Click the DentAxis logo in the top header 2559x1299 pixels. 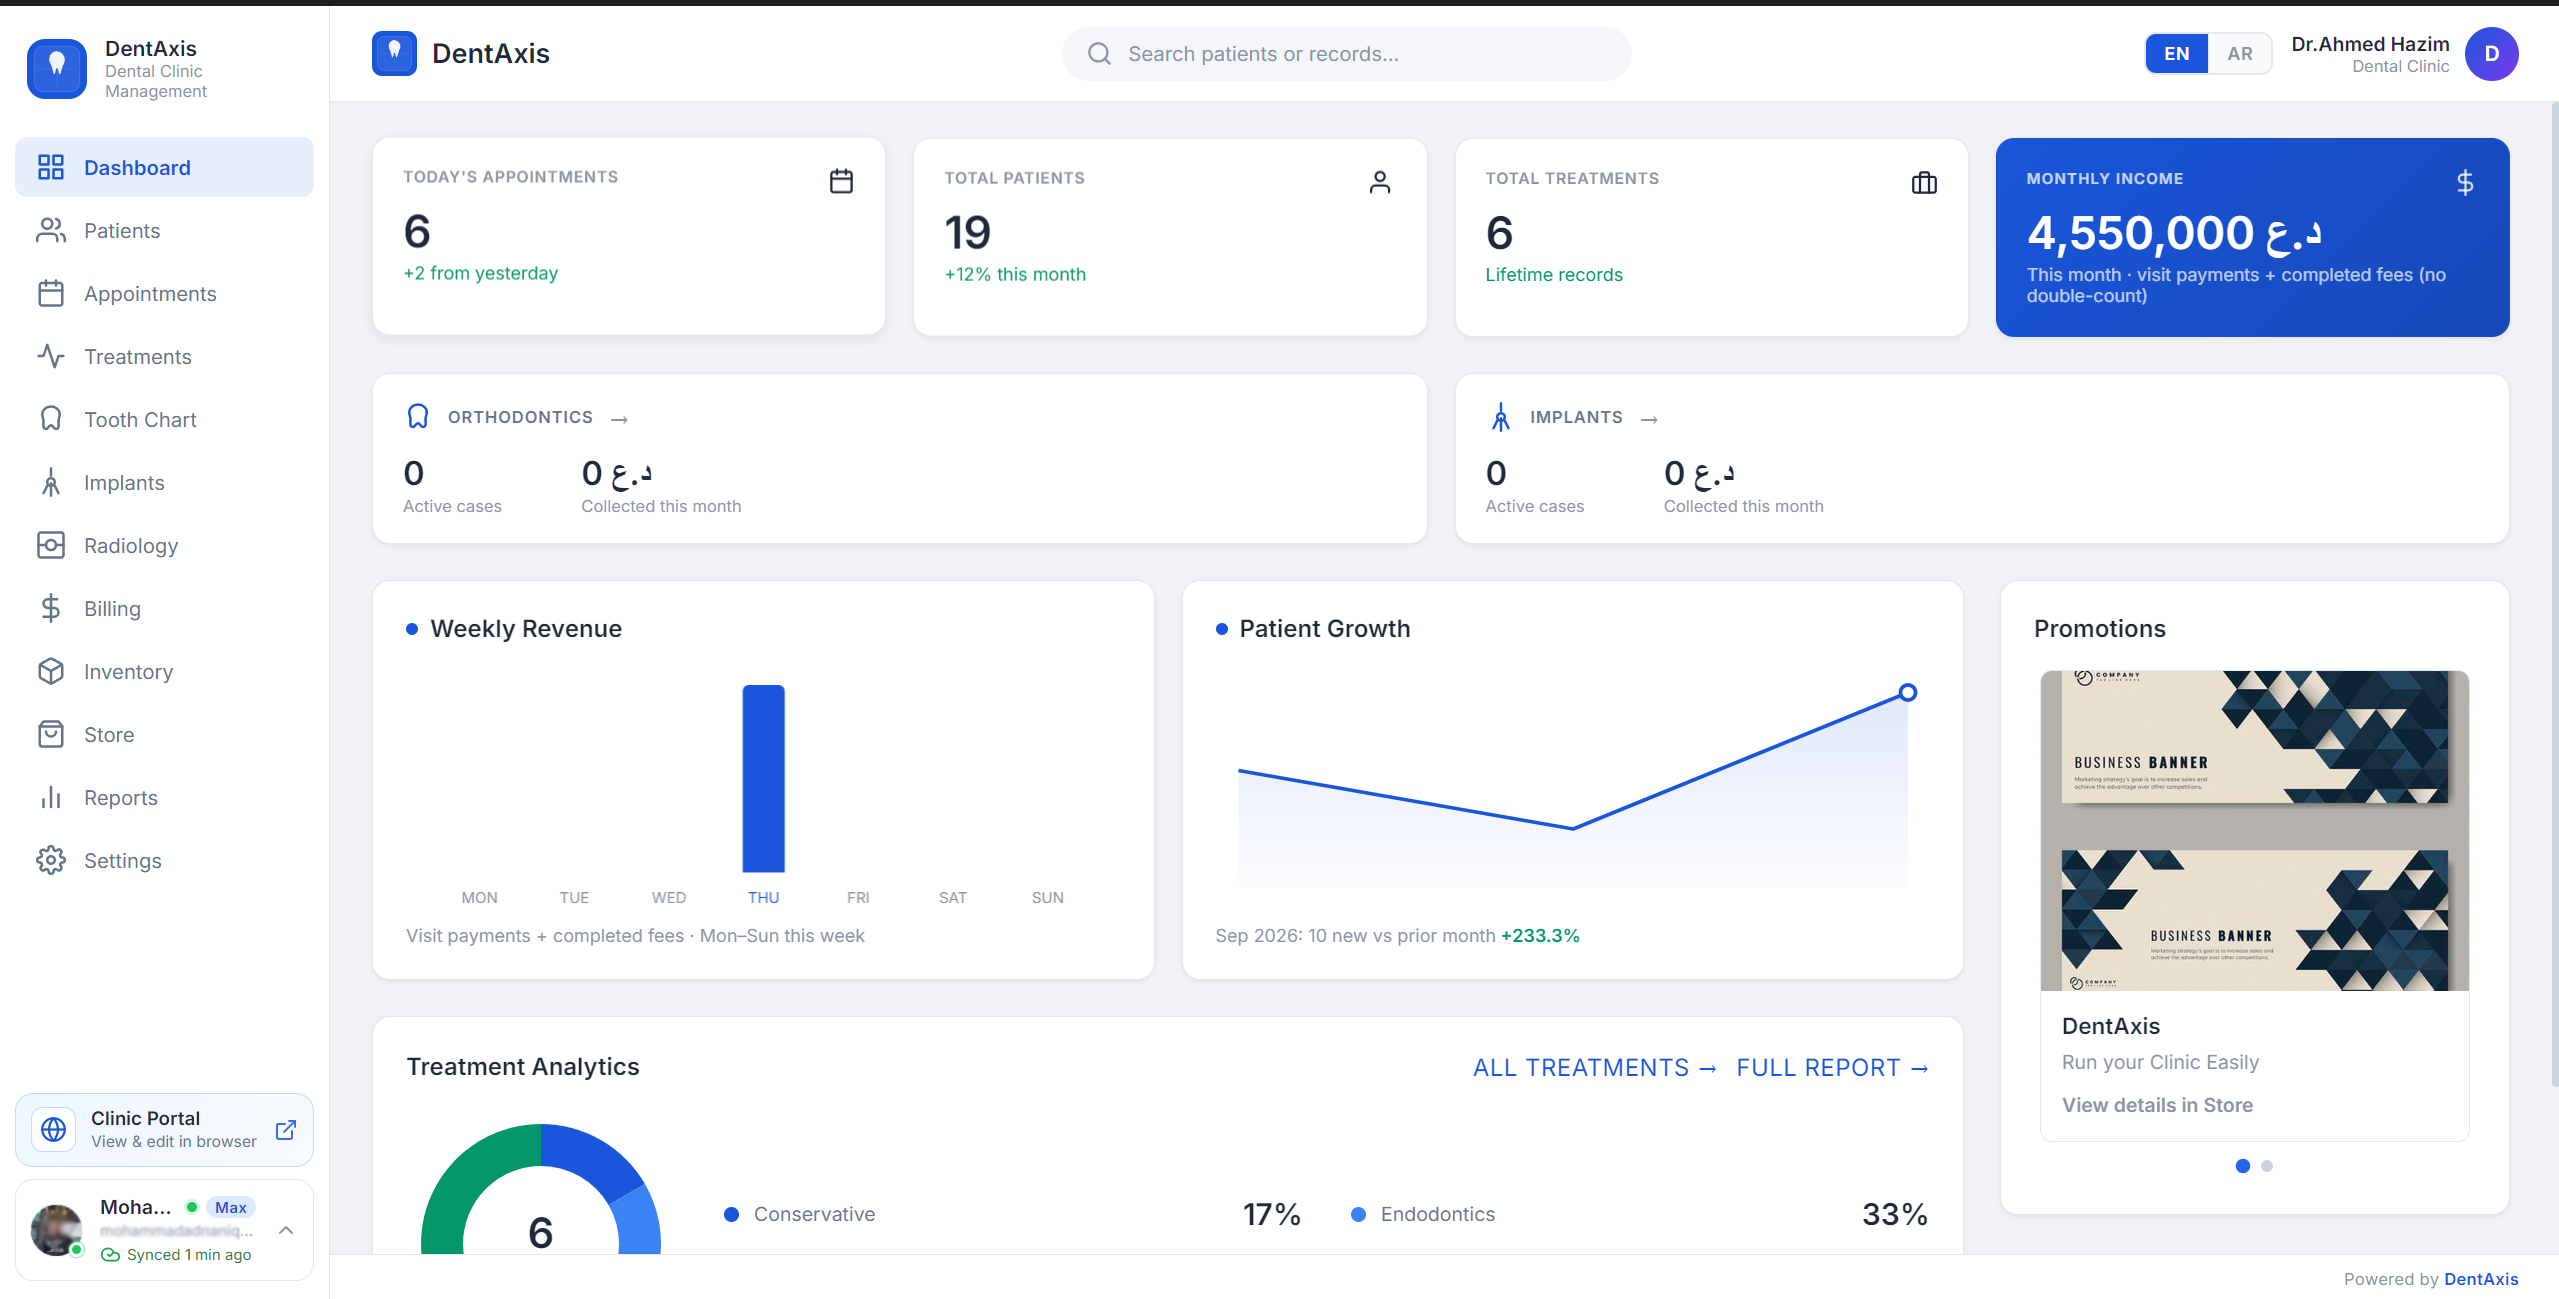tap(394, 53)
